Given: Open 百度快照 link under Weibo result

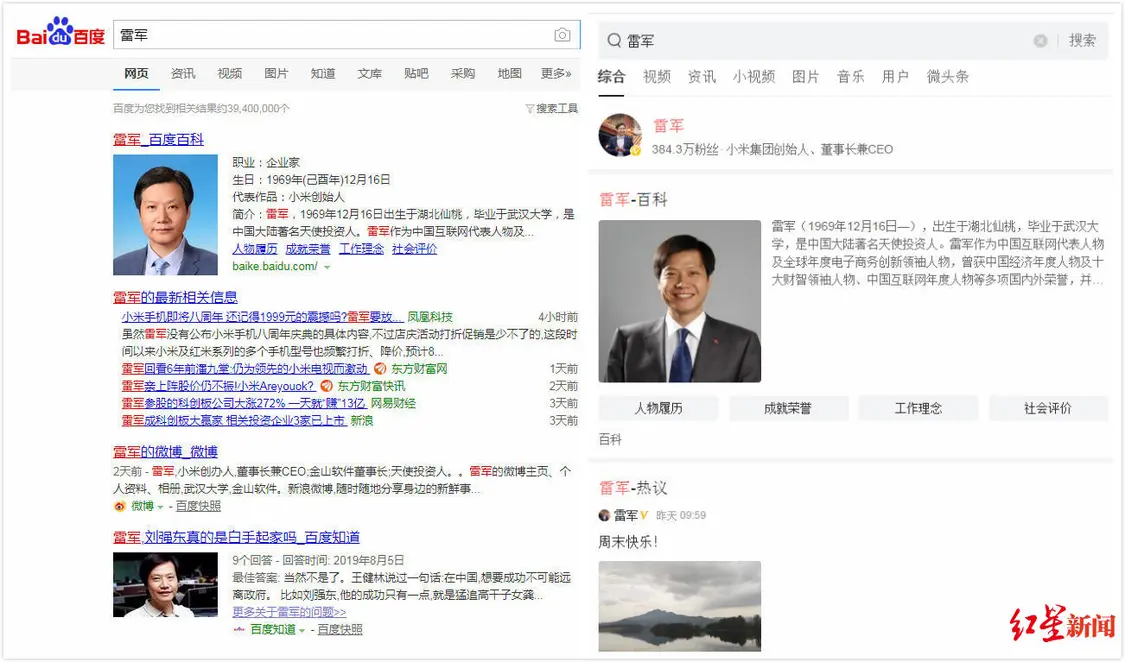Looking at the screenshot, I should pos(198,506).
